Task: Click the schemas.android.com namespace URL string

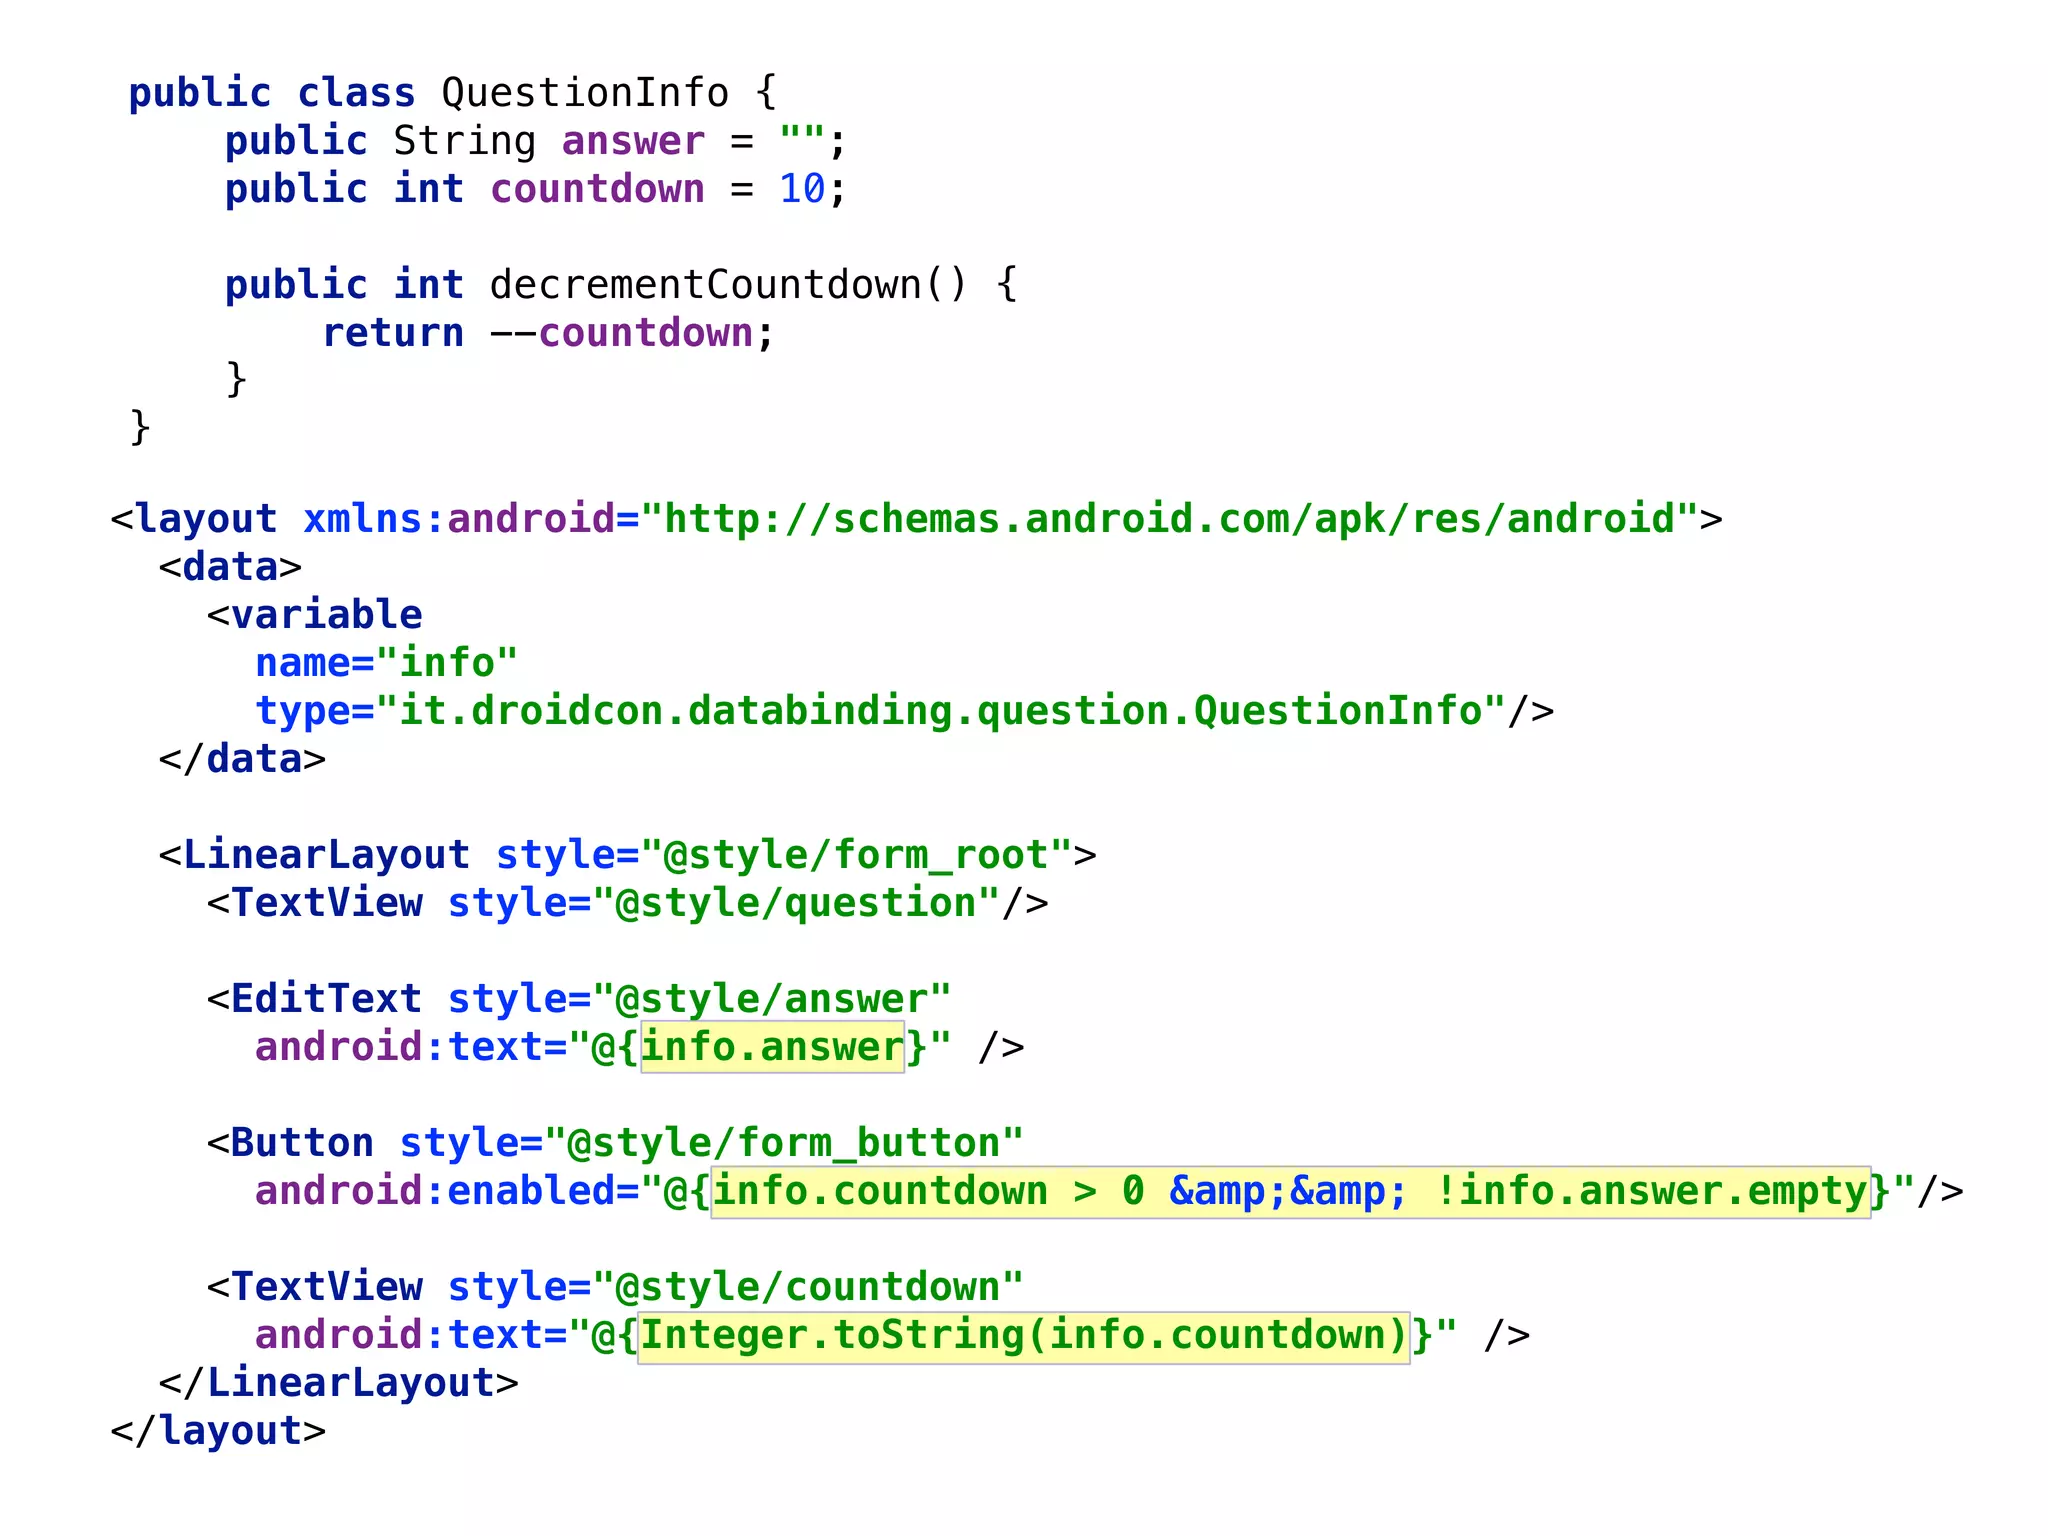Action: (1169, 519)
